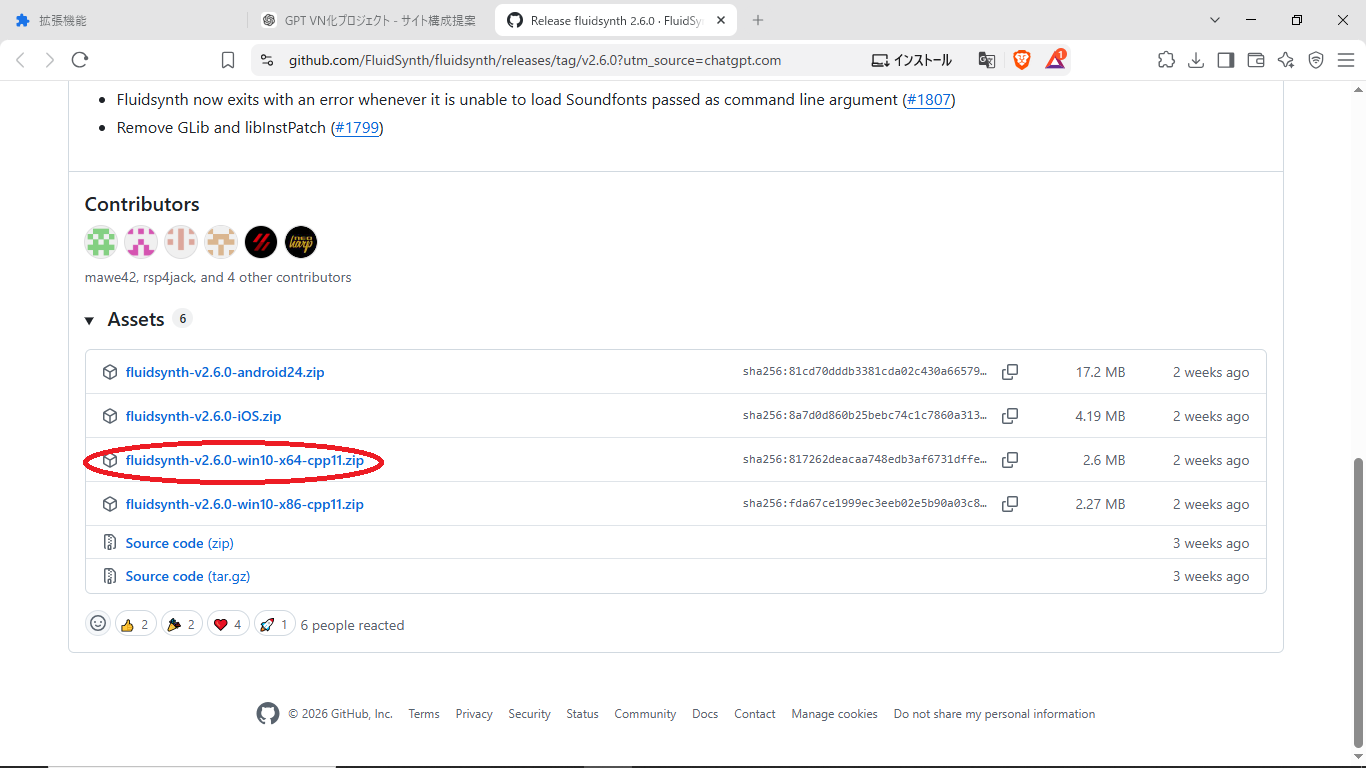Open the tab search dropdown chevron
Image resolution: width=1366 pixels, height=768 pixels.
tap(1215, 20)
